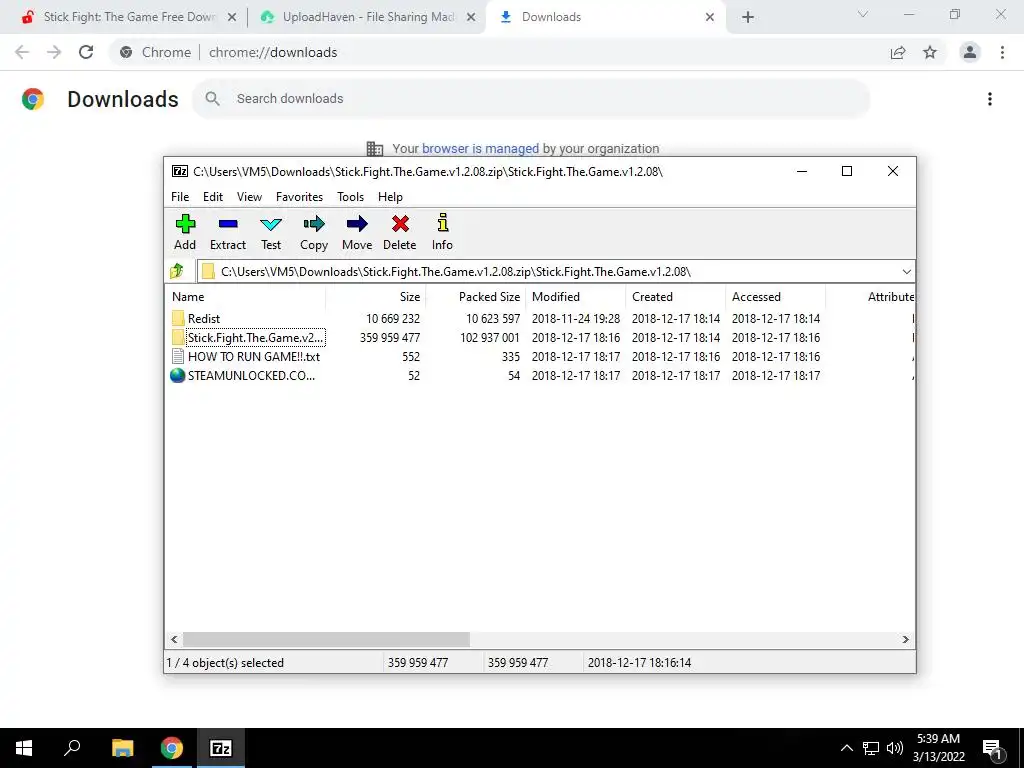Viewport: 1024px width, 768px height.
Task: Open the Help menu in 7-Zip
Action: (x=390, y=197)
